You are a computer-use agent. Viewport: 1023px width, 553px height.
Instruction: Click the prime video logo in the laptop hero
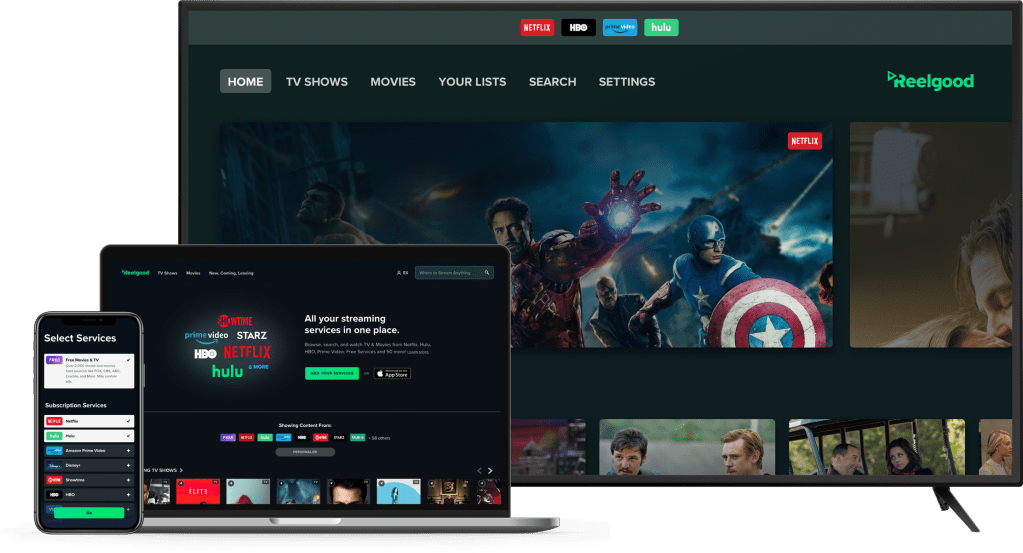206,336
